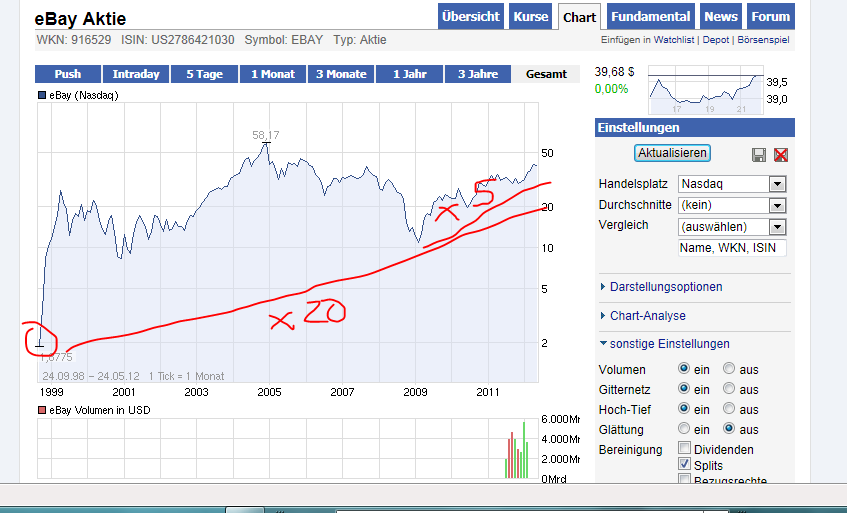Click the 24.09.98 – 24.05.12 date range text
This screenshot has height=513, width=847.
click(x=91, y=376)
